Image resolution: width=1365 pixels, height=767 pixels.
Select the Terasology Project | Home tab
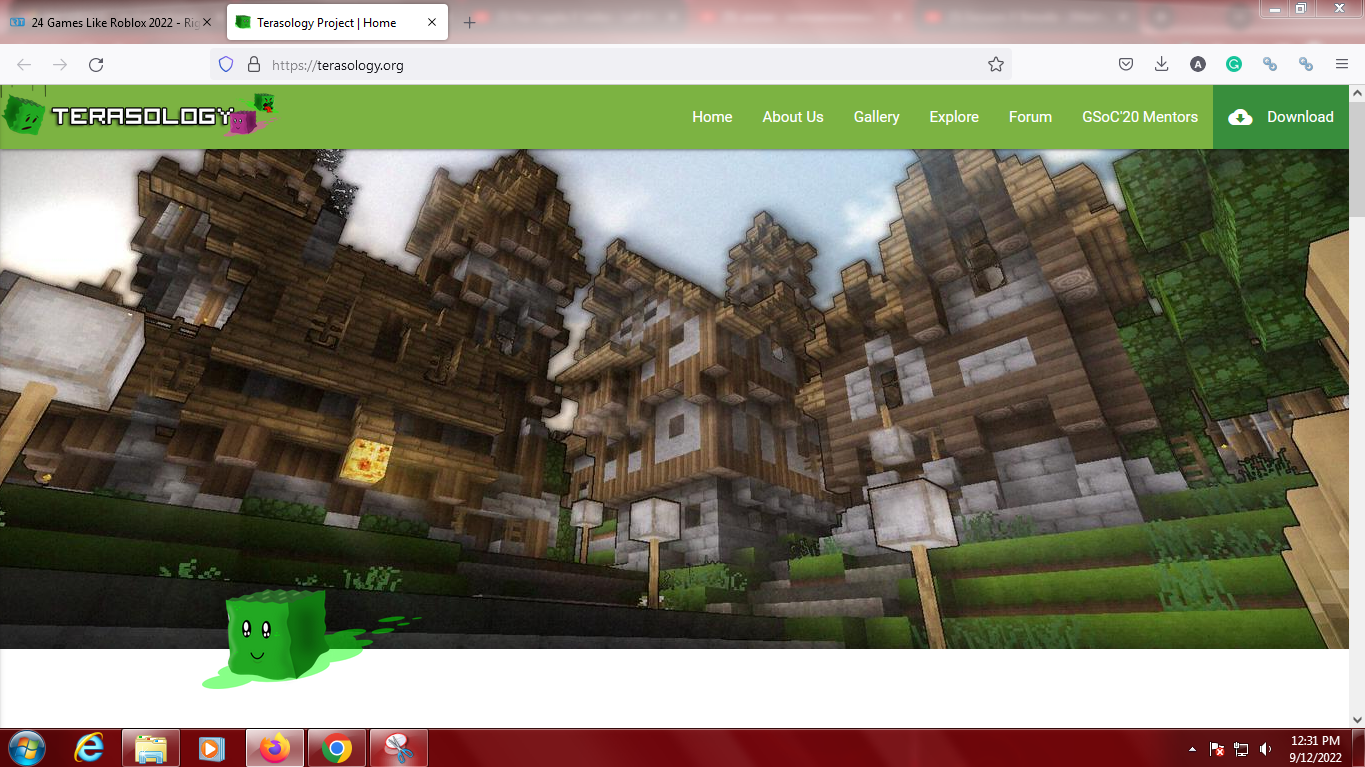tap(337, 22)
